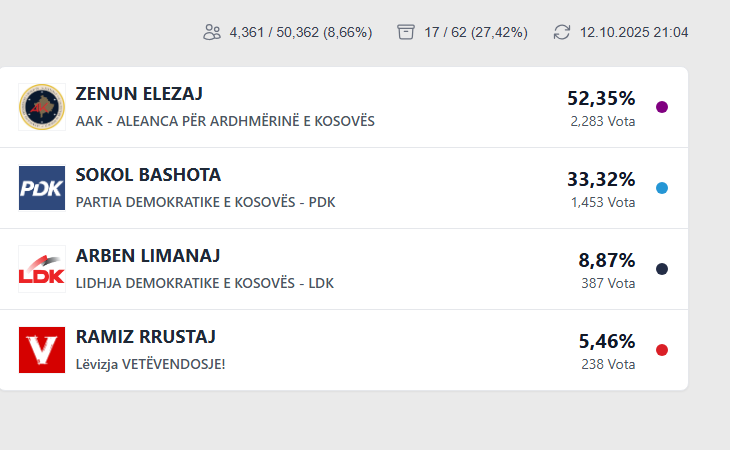Click the AAK party logo
Viewport: 730px width, 450px height.
[x=42, y=107]
